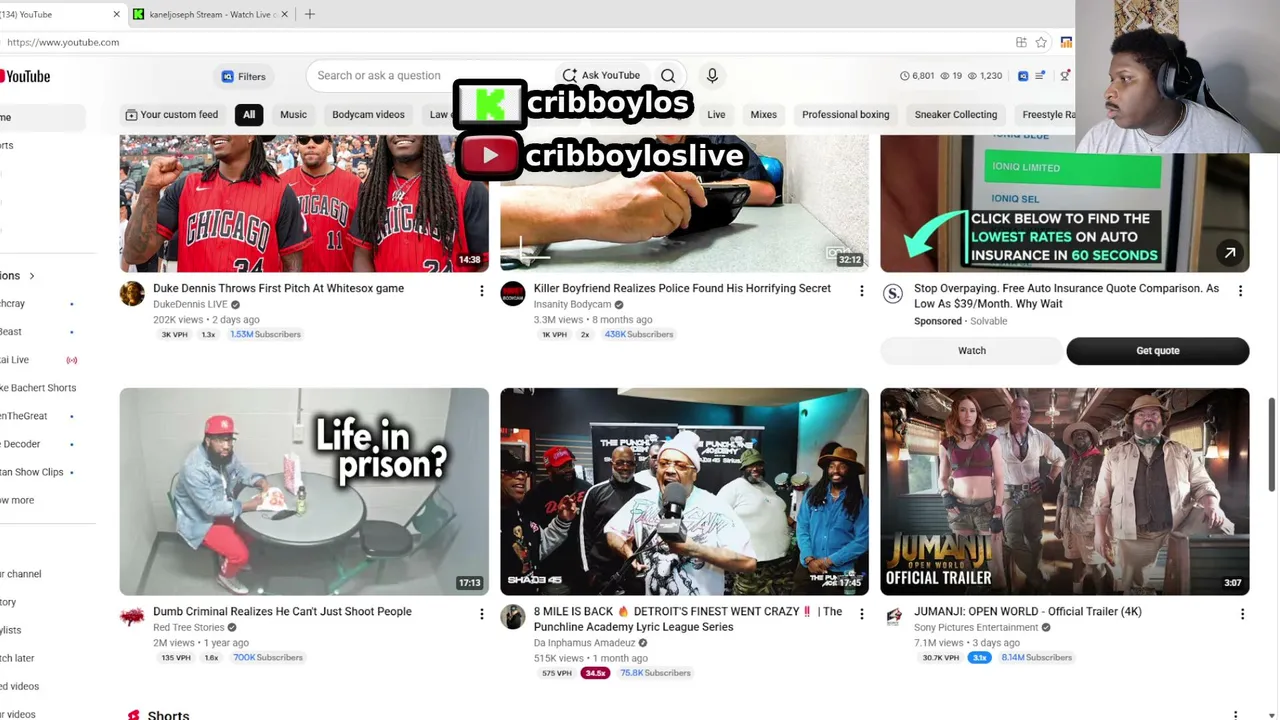Open the ad's external link arrow icon
Viewport: 1280px width, 720px height.
pyautogui.click(x=1230, y=253)
